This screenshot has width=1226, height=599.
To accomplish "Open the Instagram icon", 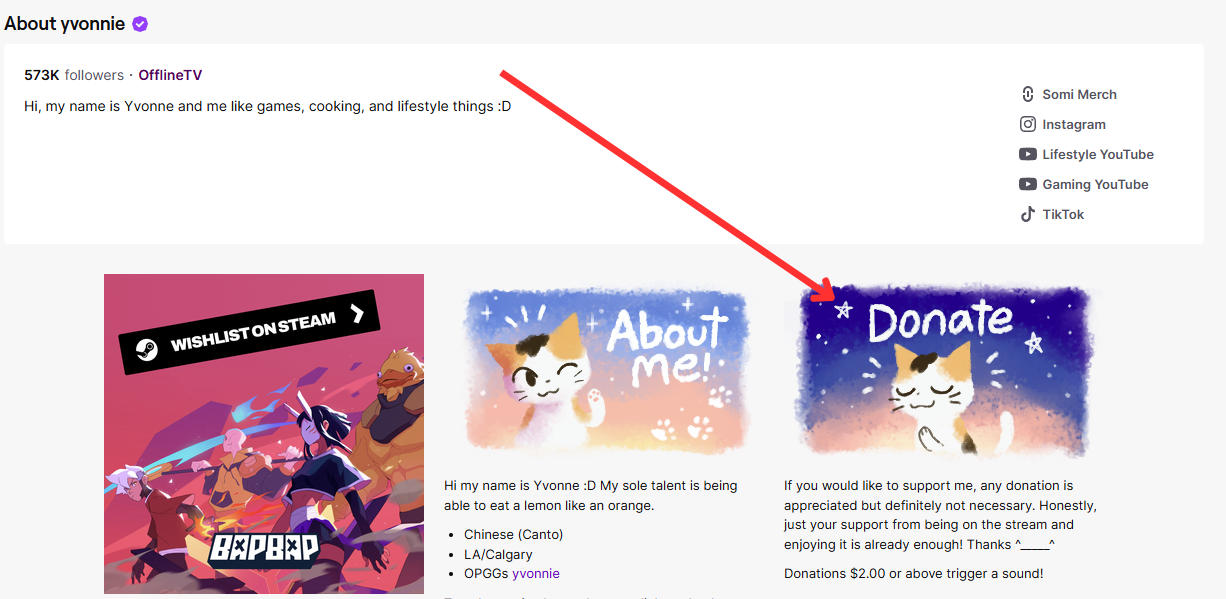I will pyautogui.click(x=1027, y=124).
